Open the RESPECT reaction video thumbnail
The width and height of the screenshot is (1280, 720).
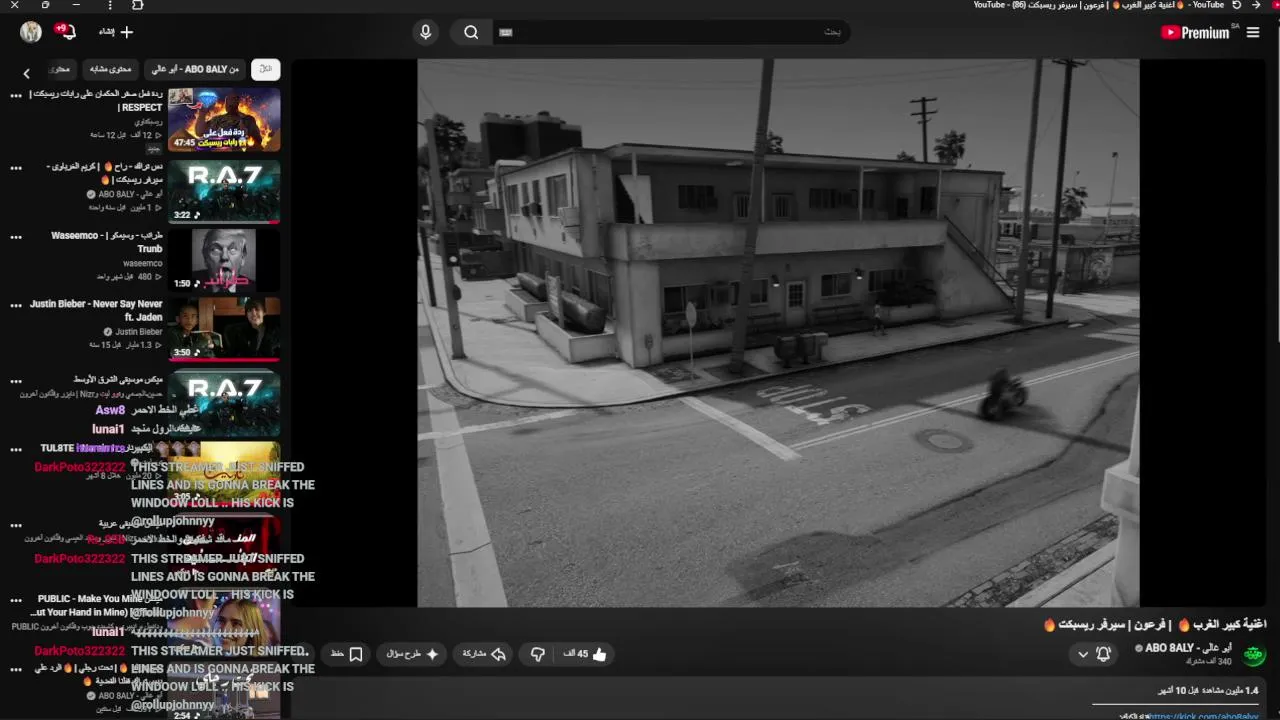[224, 119]
